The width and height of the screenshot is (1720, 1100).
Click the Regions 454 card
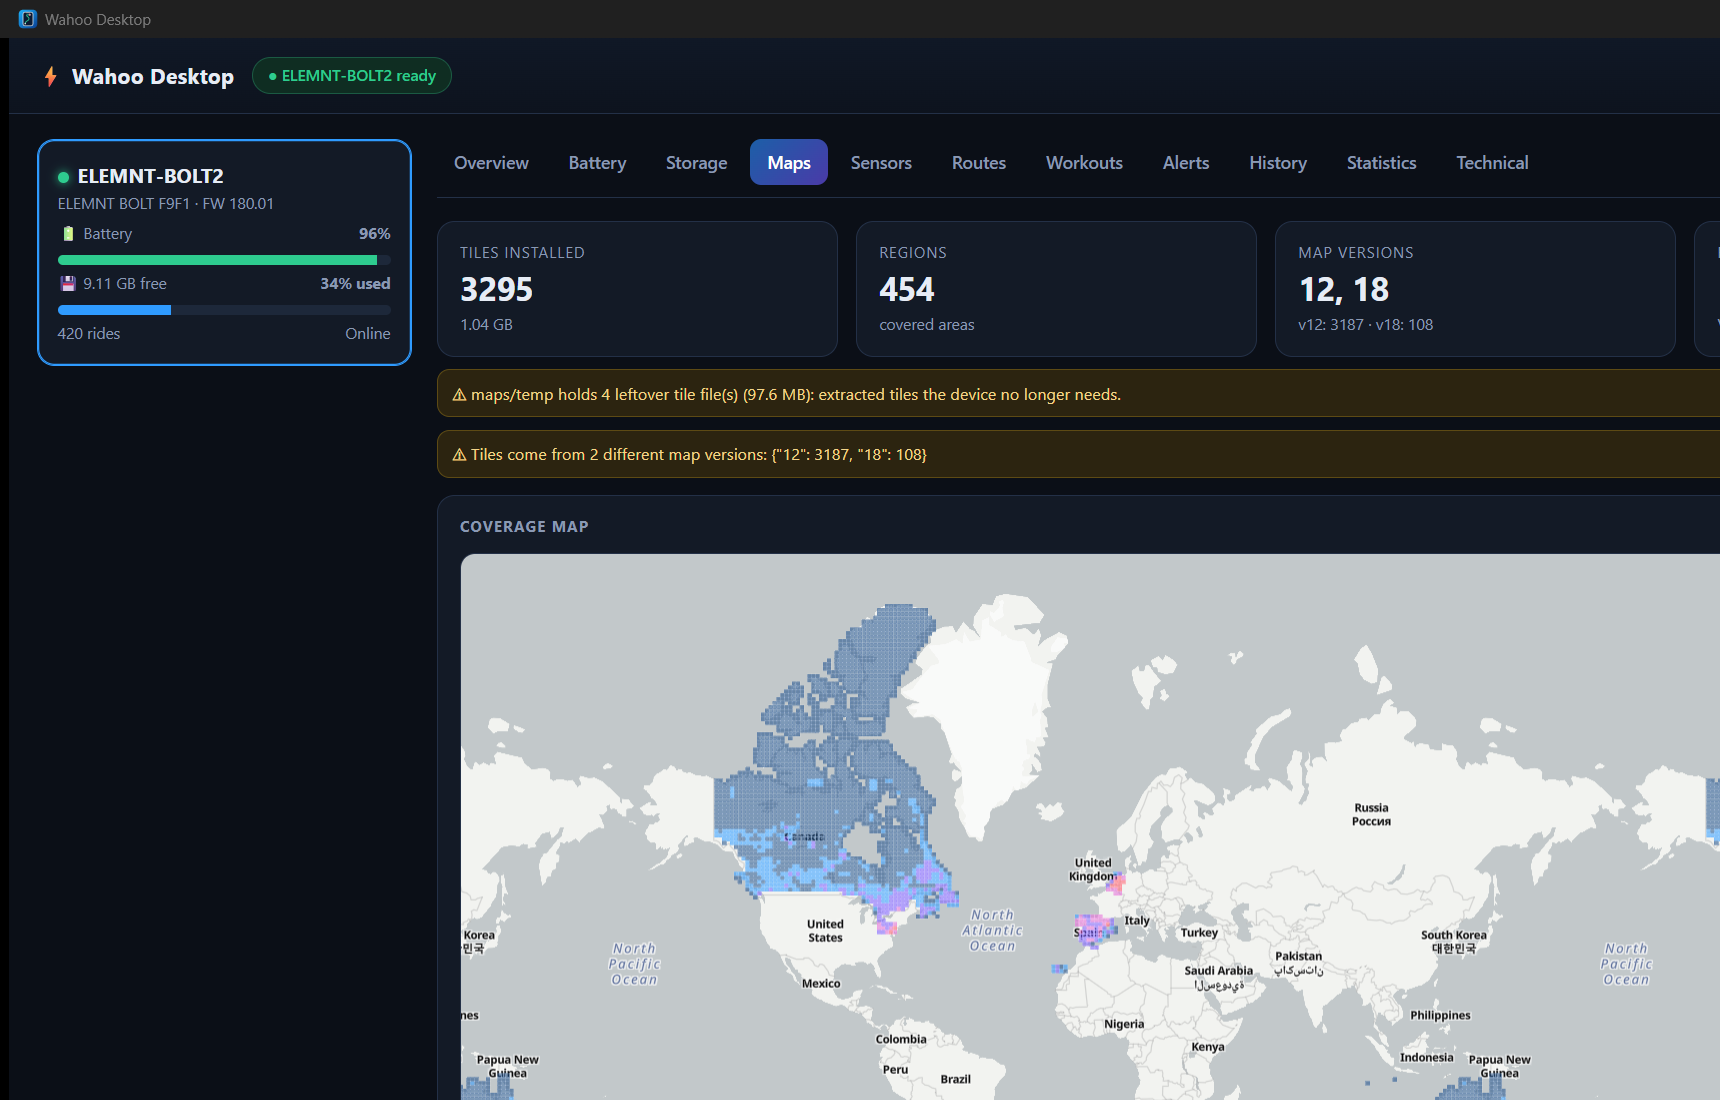click(1056, 289)
